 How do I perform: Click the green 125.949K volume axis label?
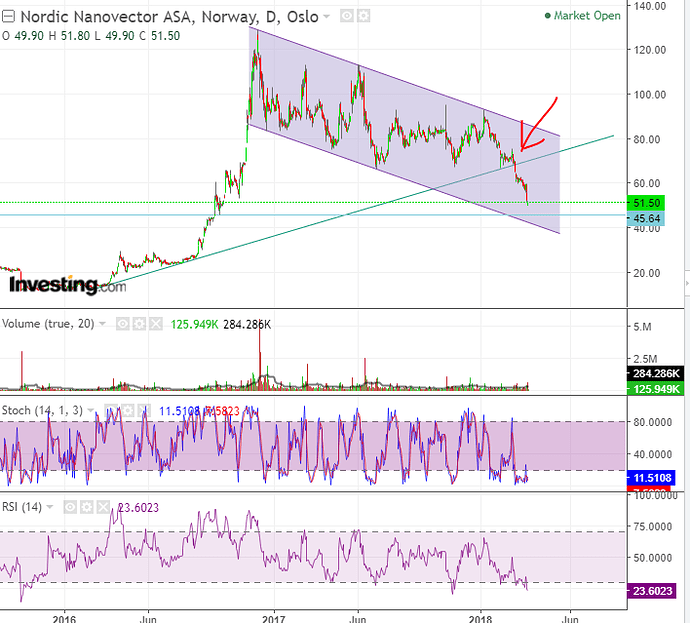pos(656,389)
